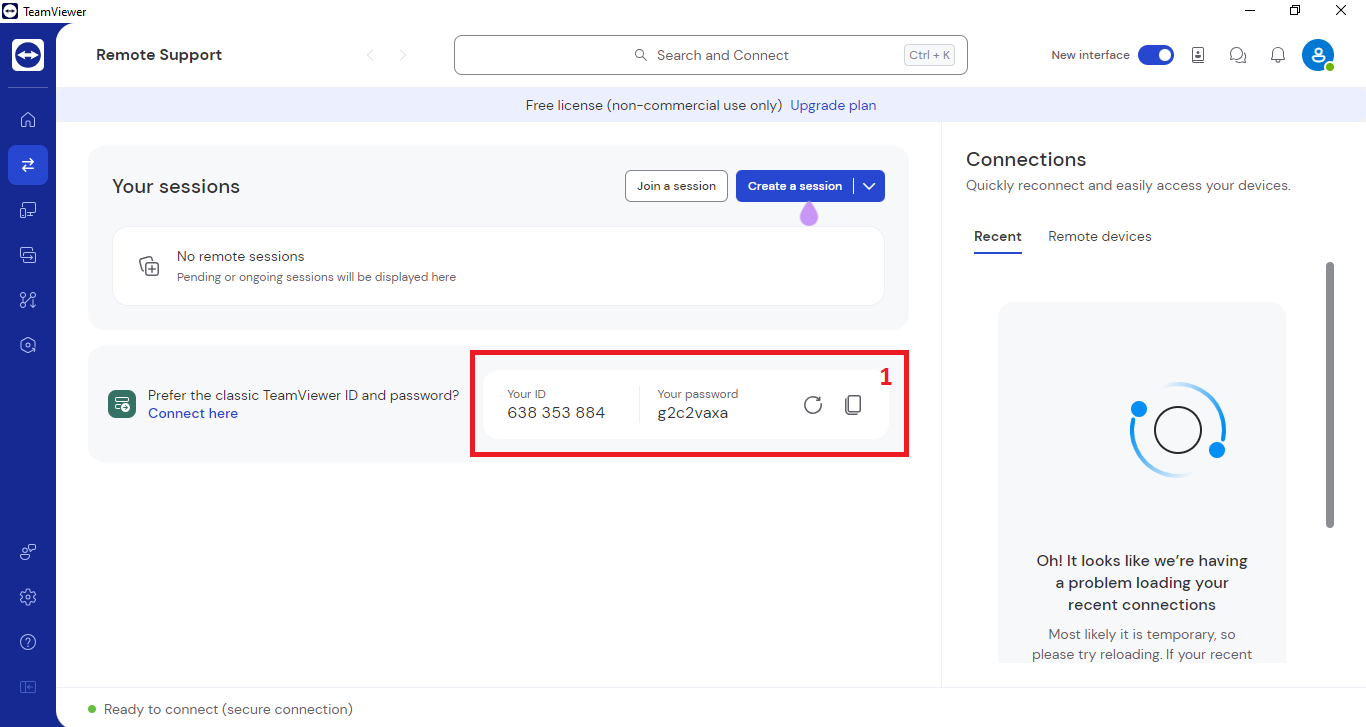Restore down the TeamViewer window
The width and height of the screenshot is (1366, 727).
(1295, 11)
